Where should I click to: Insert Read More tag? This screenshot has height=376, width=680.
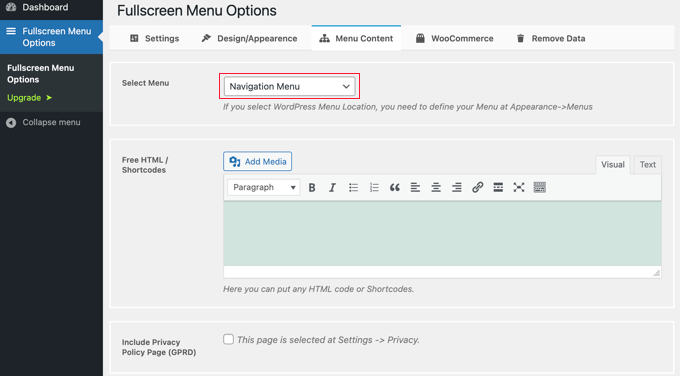point(498,187)
